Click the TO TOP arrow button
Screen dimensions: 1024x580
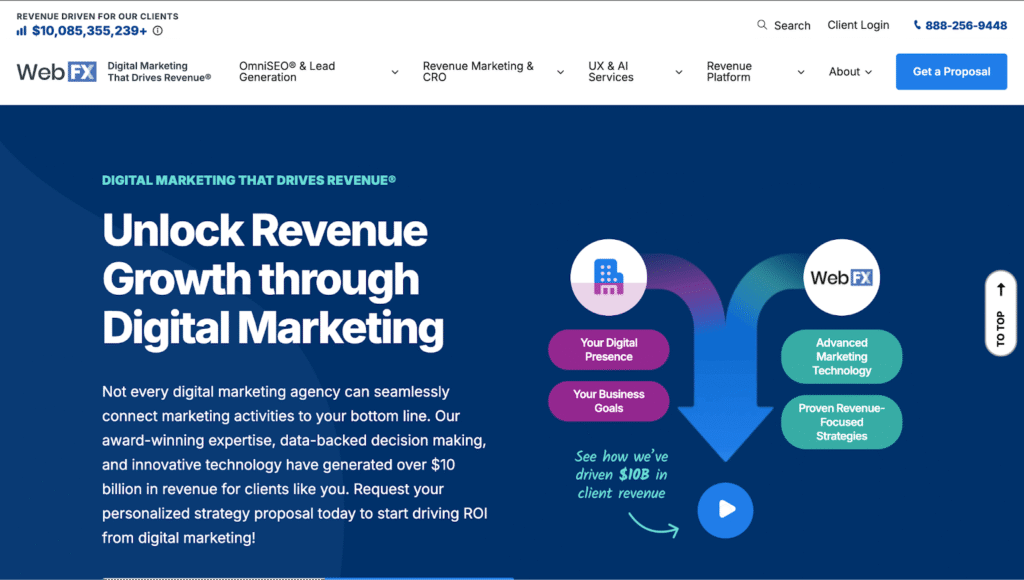(1000, 313)
